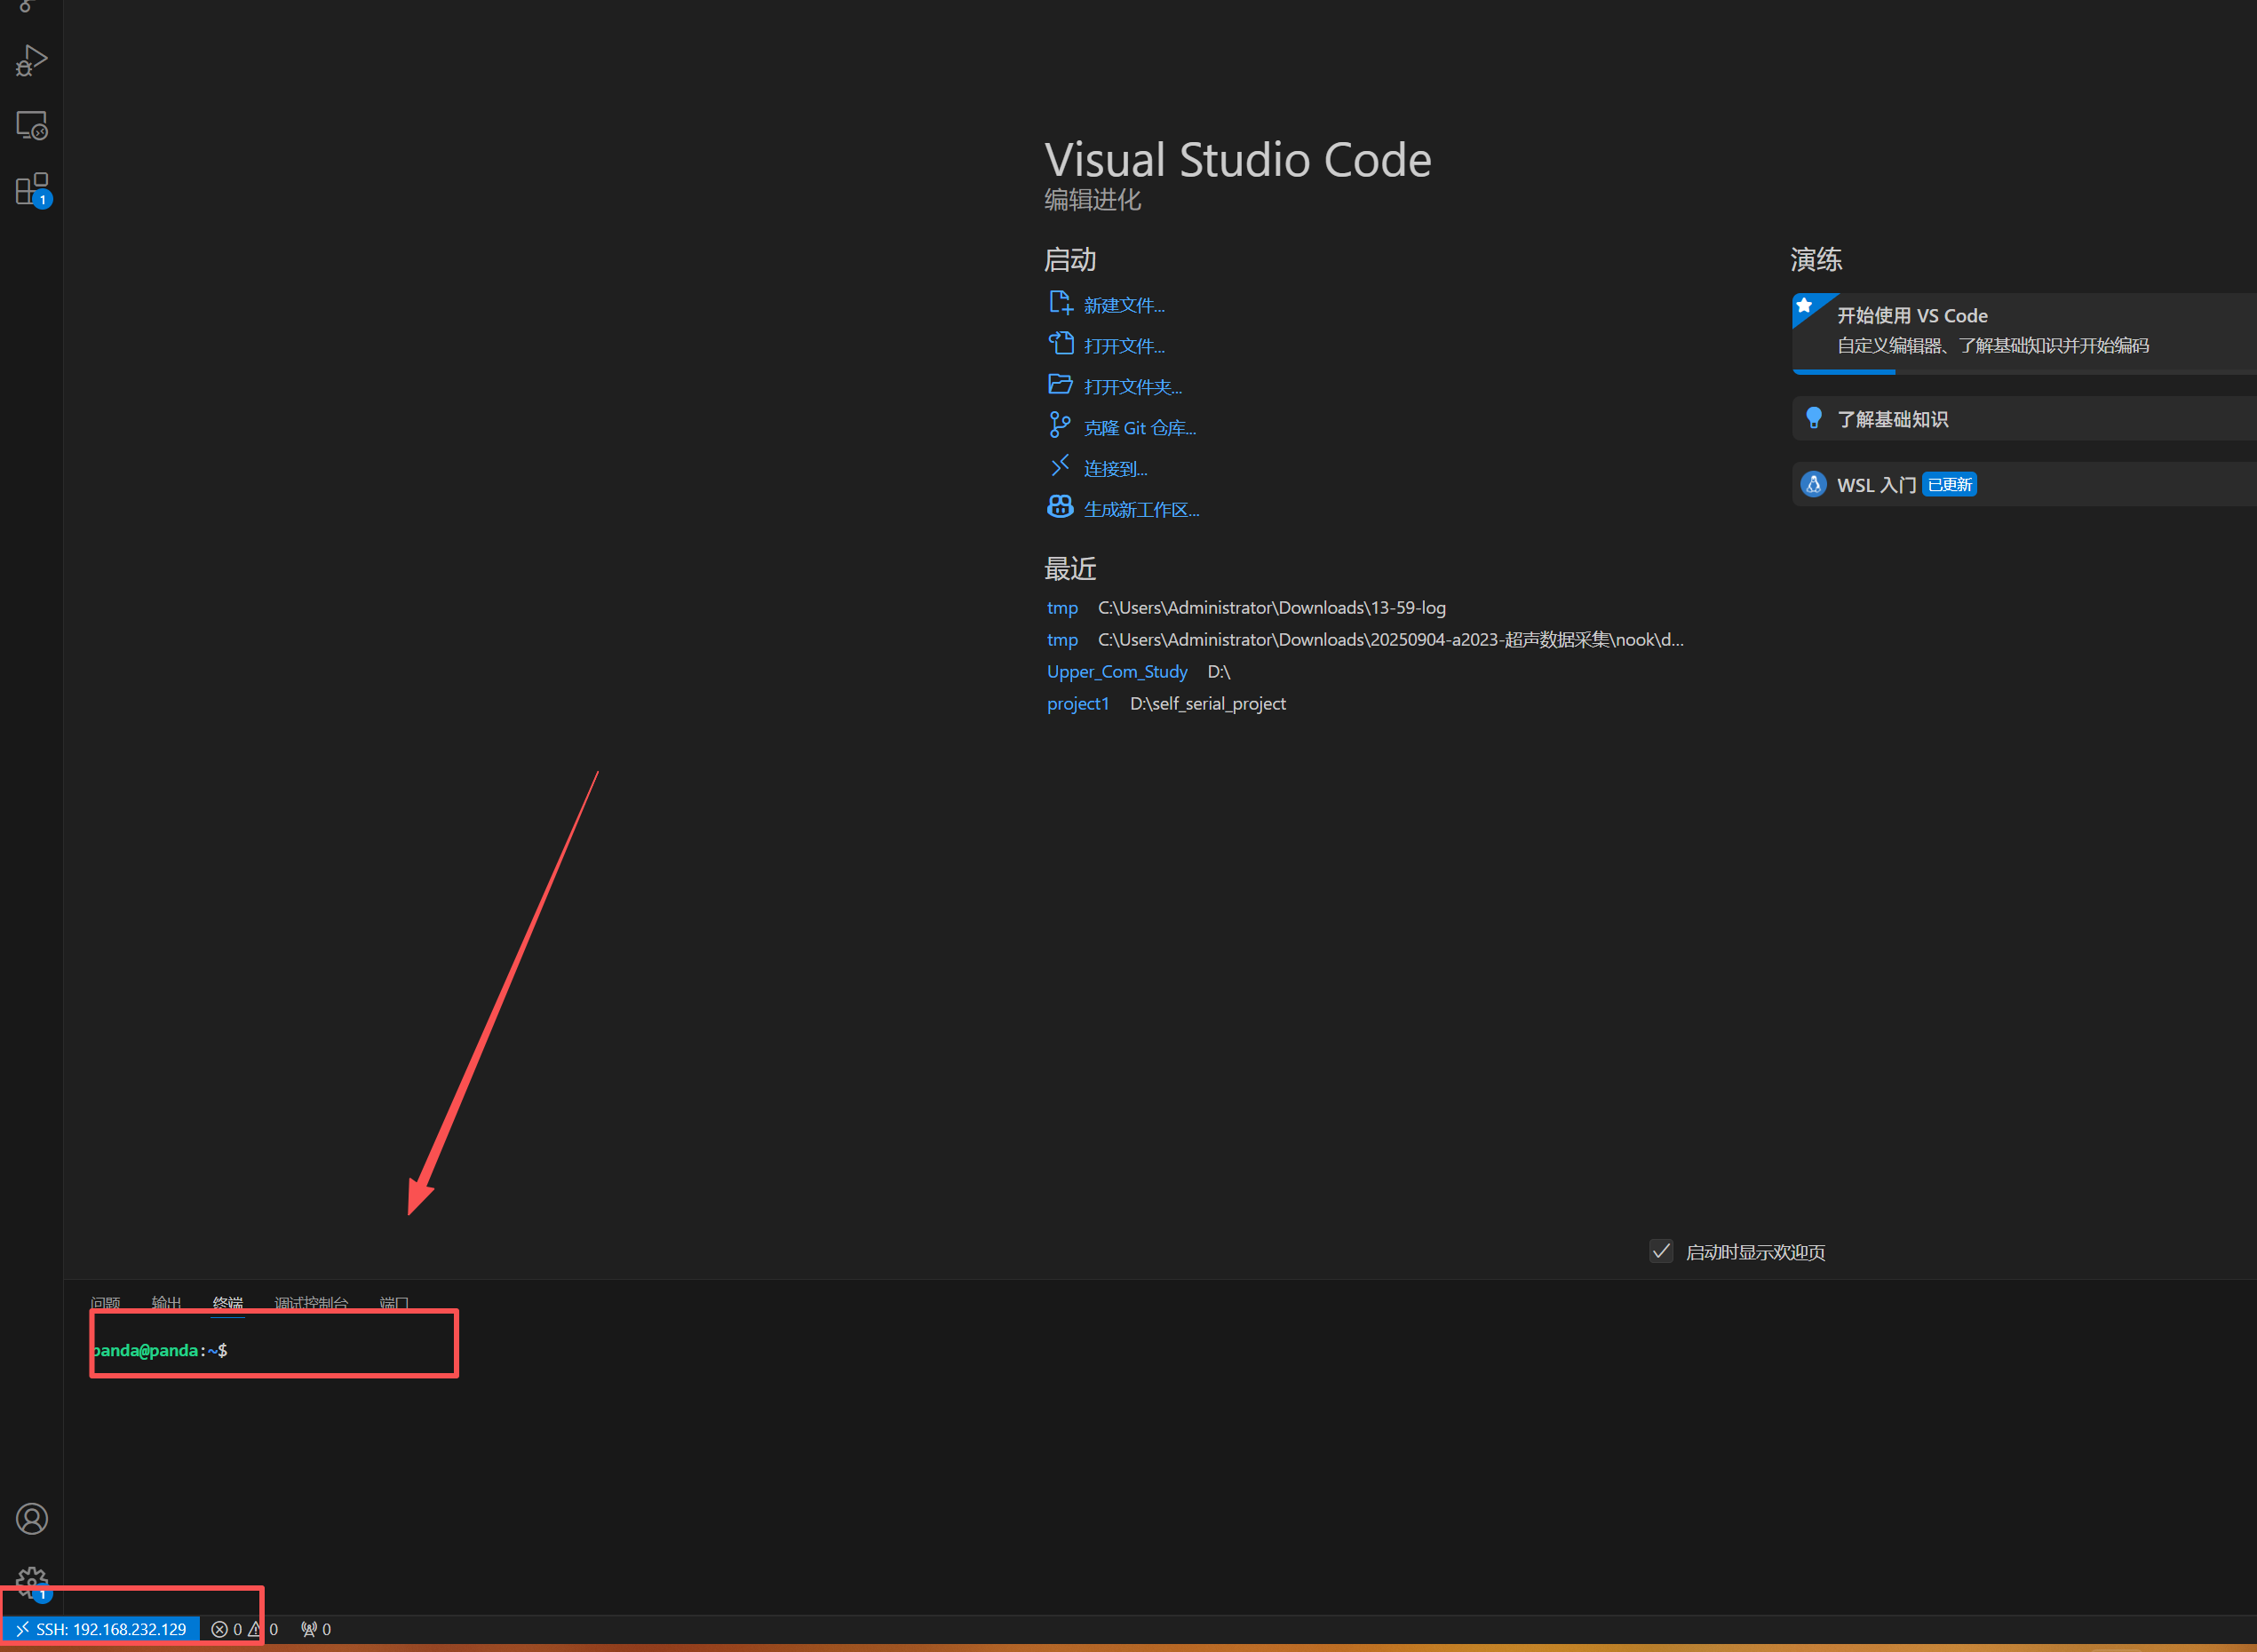Open the Manage gear icon
2257x1652 pixels.
tap(31, 1582)
